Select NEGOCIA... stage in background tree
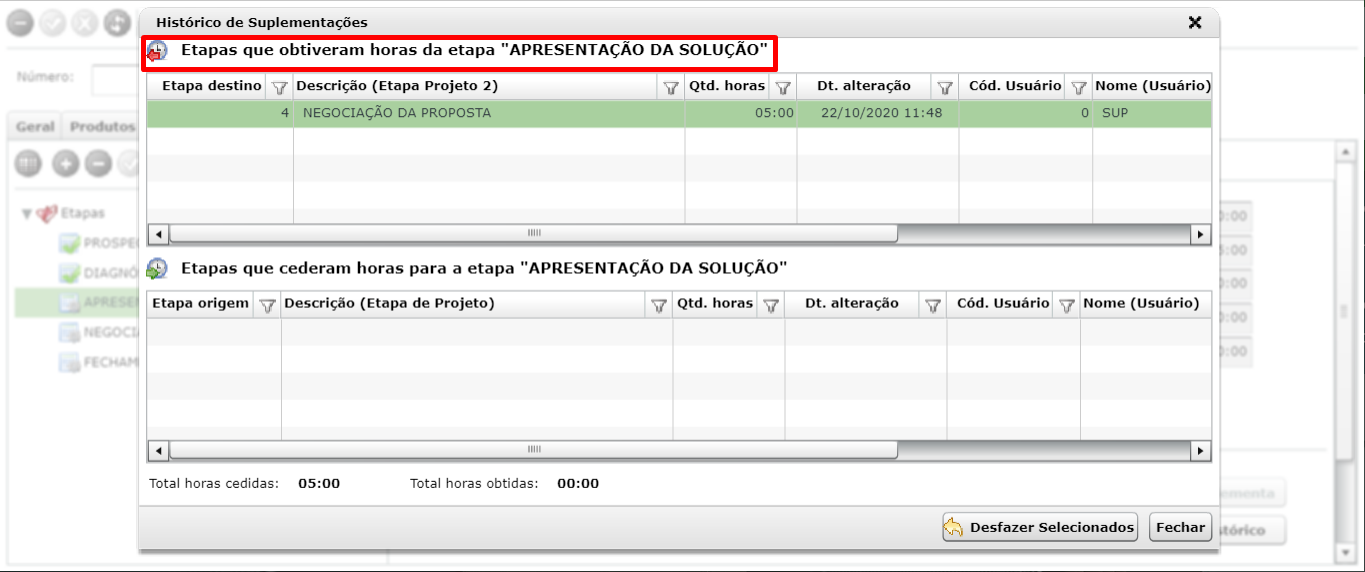 pyautogui.click(x=97, y=332)
